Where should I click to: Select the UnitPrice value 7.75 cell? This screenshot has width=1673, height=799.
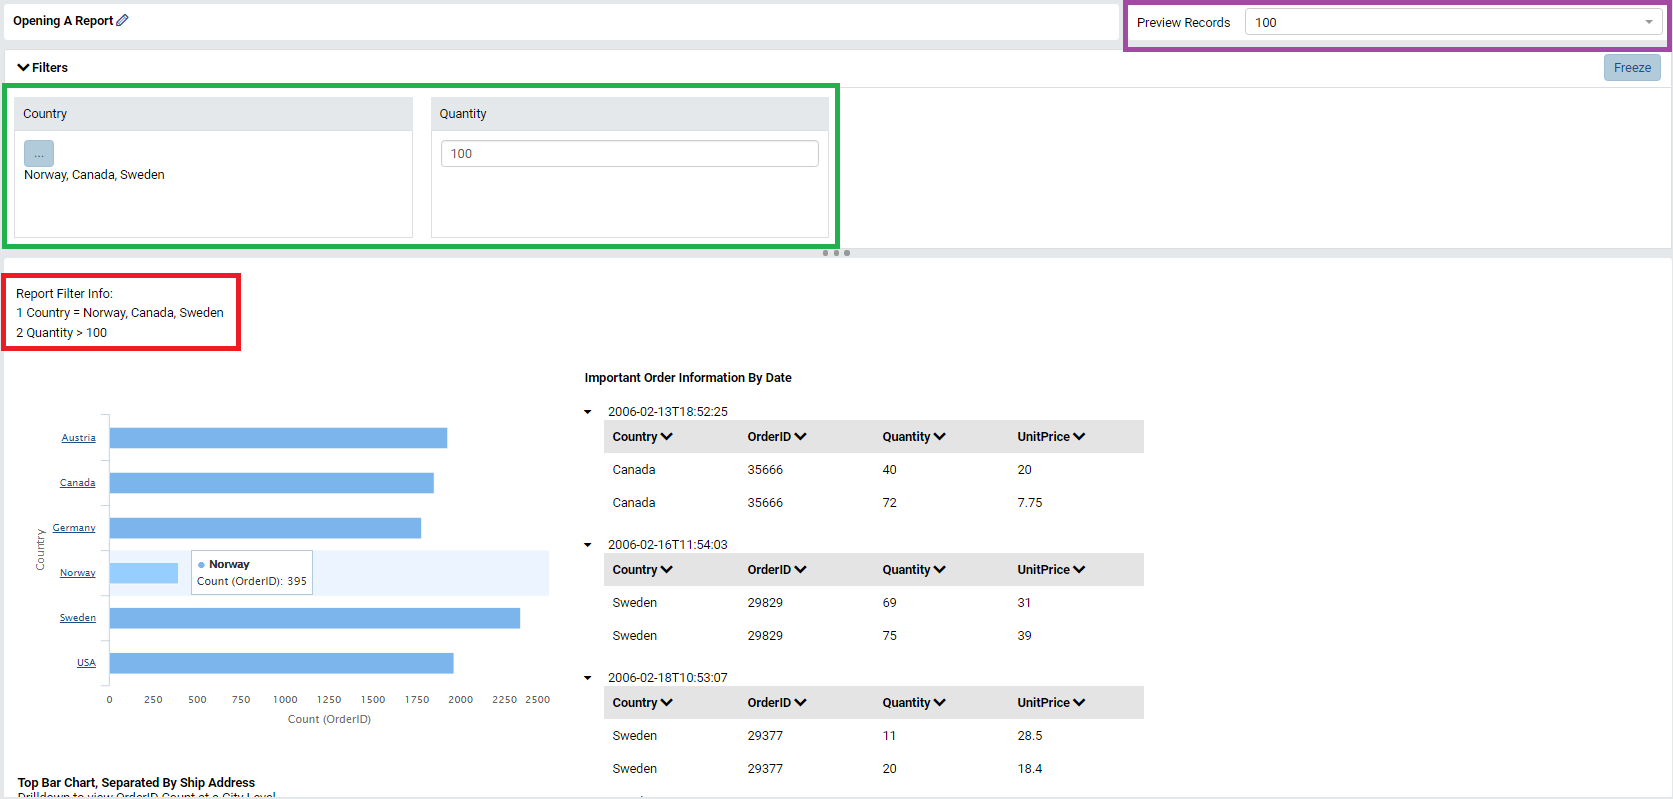coord(1030,503)
